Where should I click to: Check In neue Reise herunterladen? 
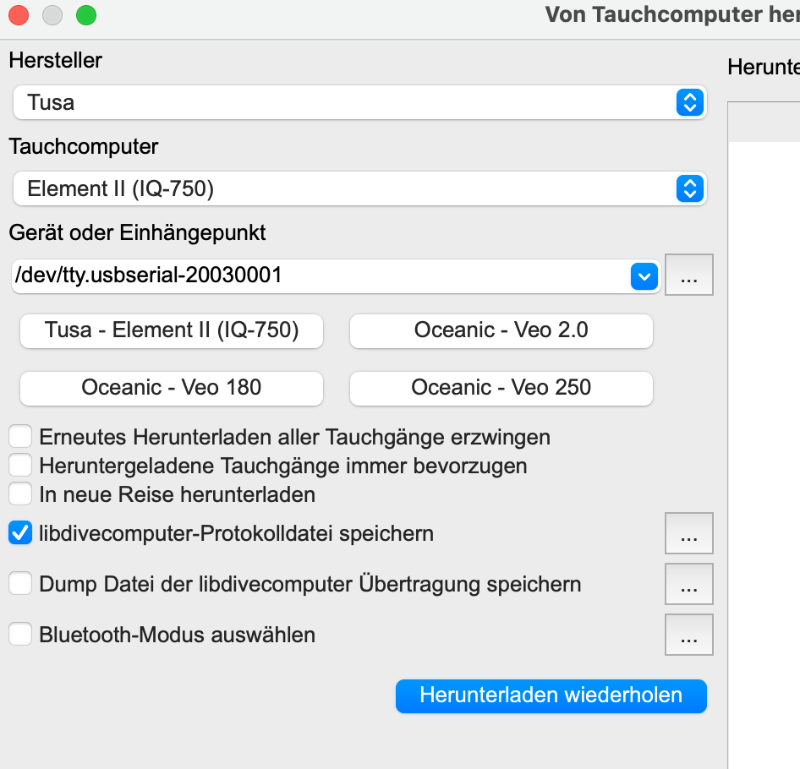(20, 494)
